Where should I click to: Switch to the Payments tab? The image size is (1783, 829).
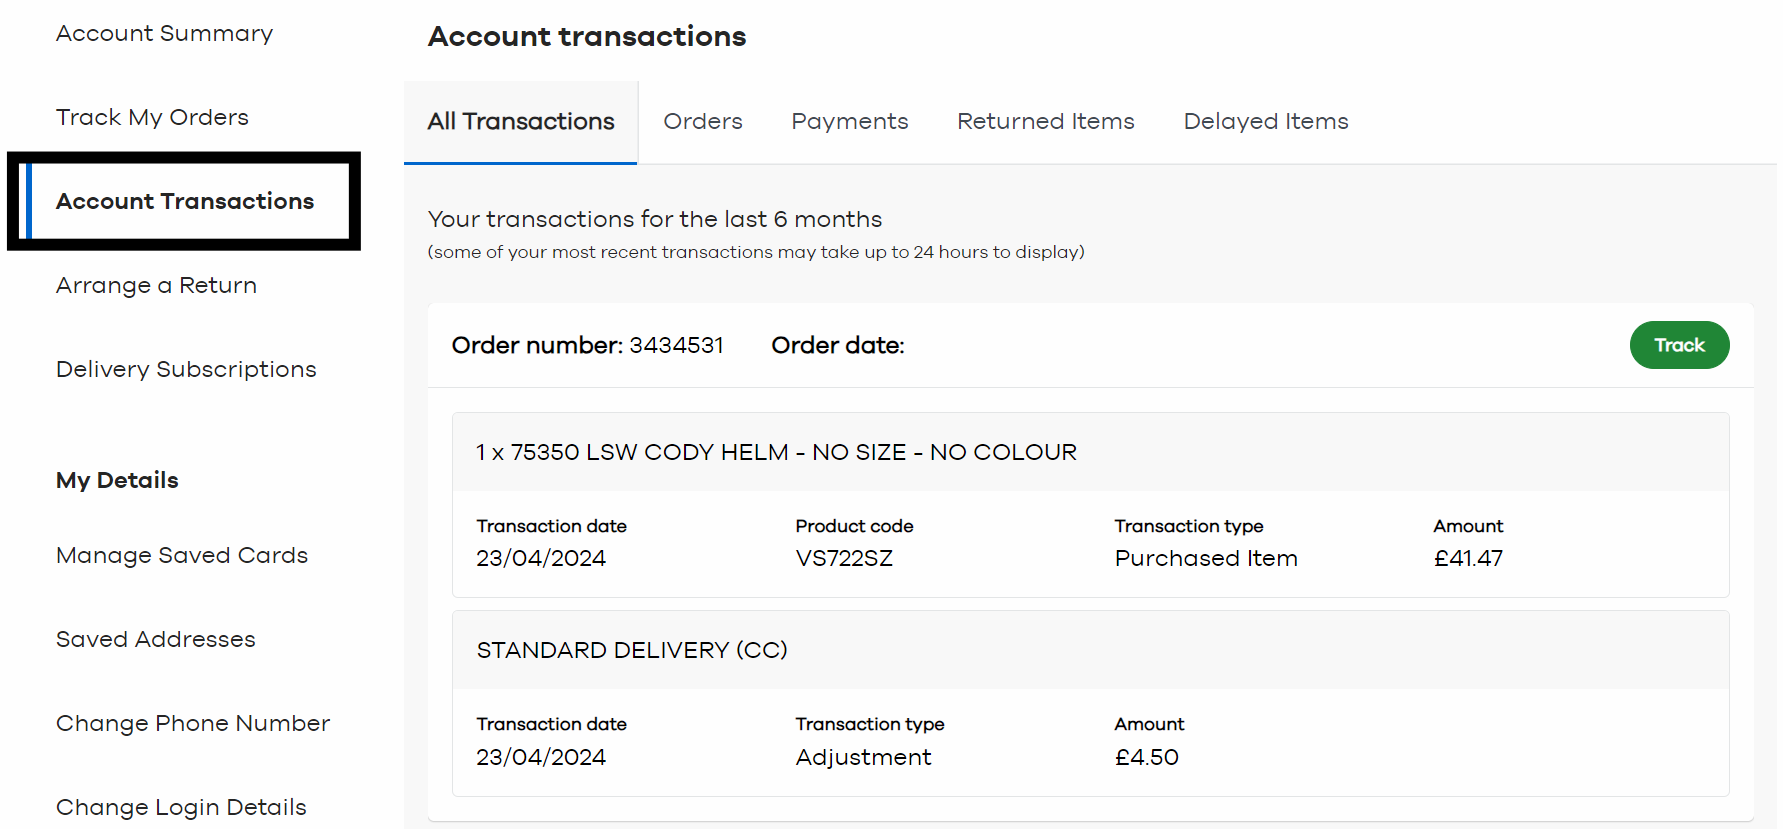849,121
